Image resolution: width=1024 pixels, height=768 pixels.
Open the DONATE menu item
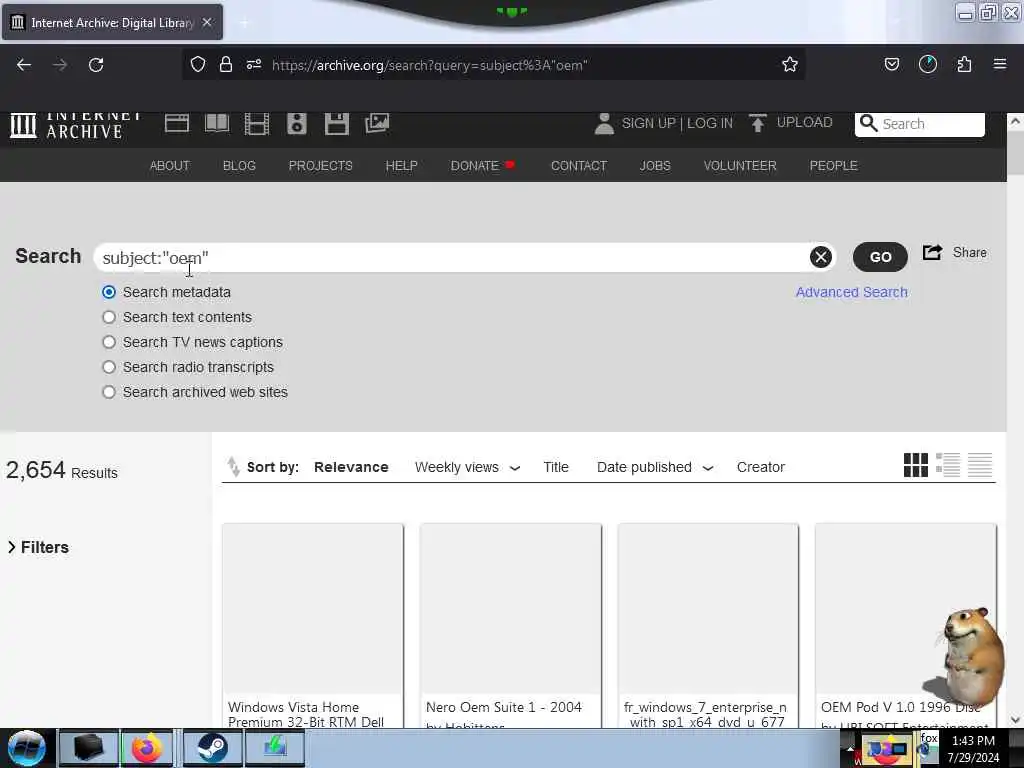coord(483,166)
